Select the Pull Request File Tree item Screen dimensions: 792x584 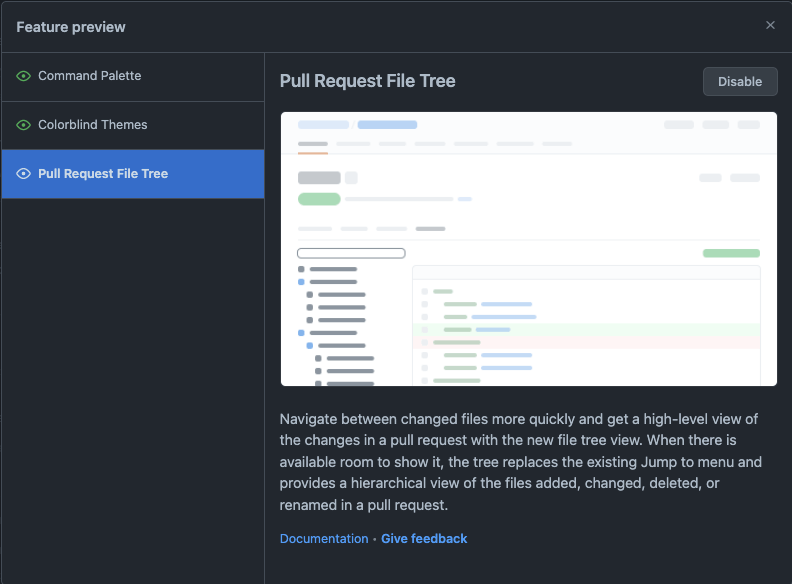pos(103,174)
